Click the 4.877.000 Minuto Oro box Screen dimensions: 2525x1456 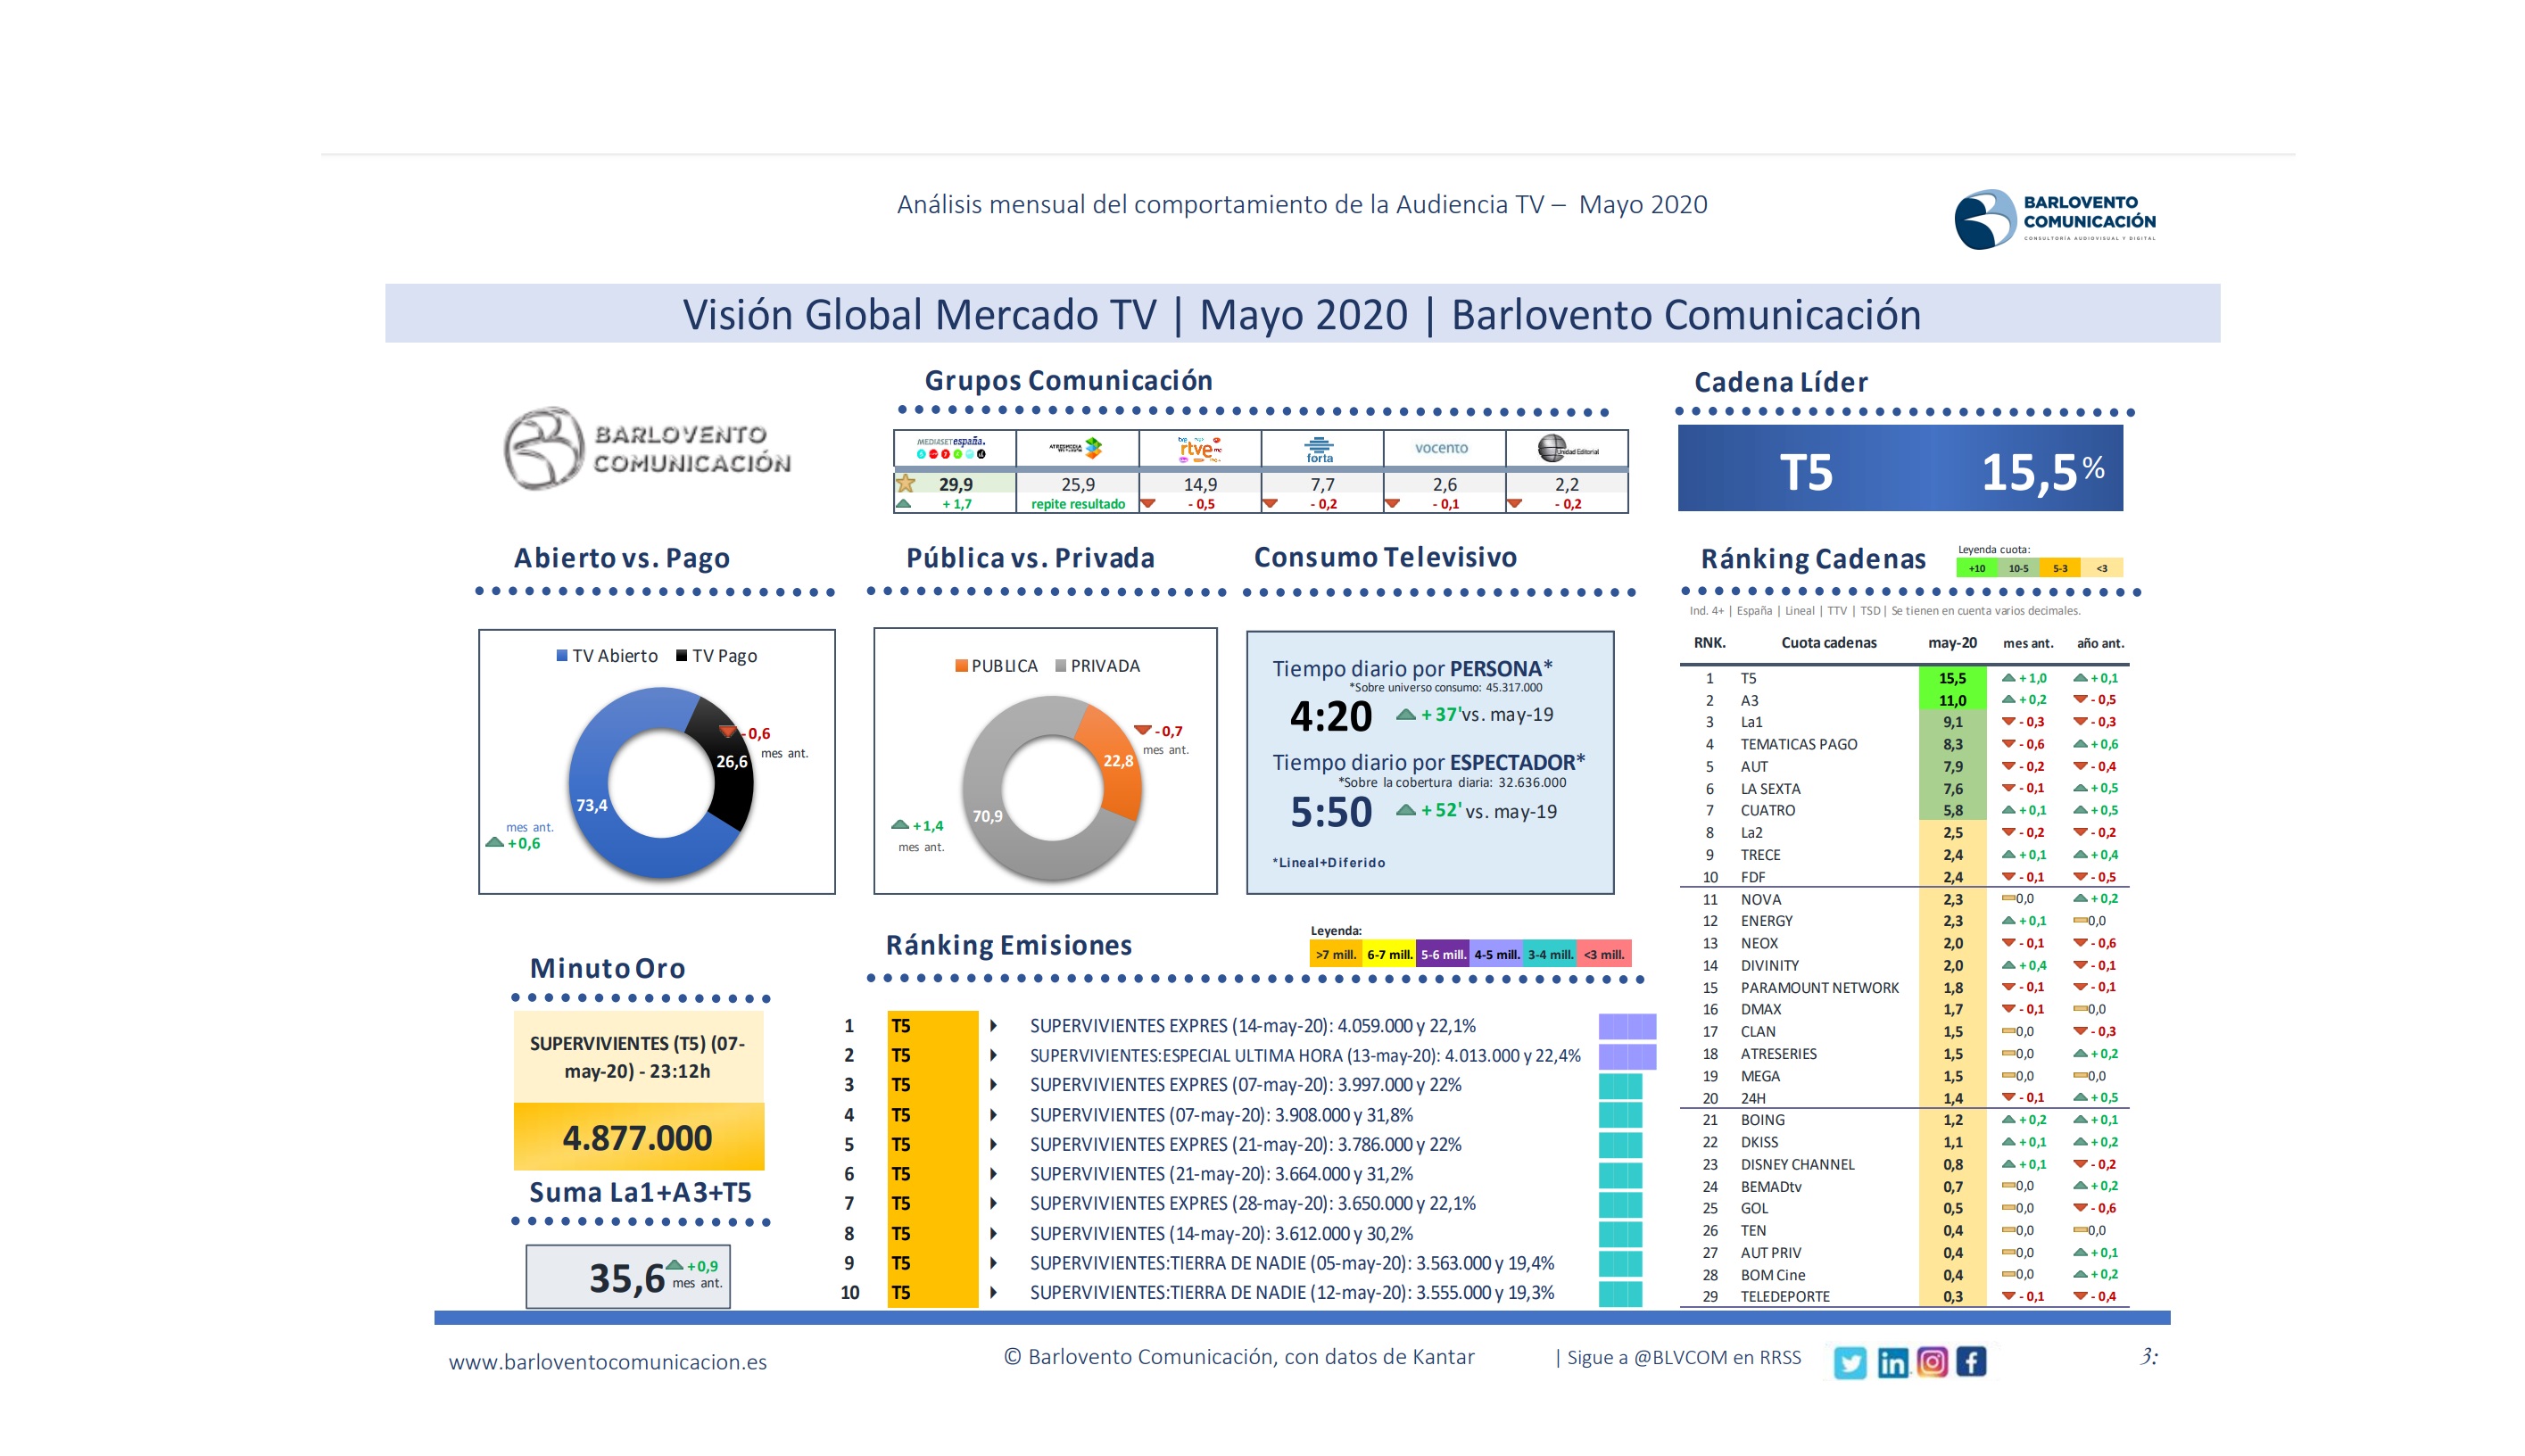(638, 1137)
